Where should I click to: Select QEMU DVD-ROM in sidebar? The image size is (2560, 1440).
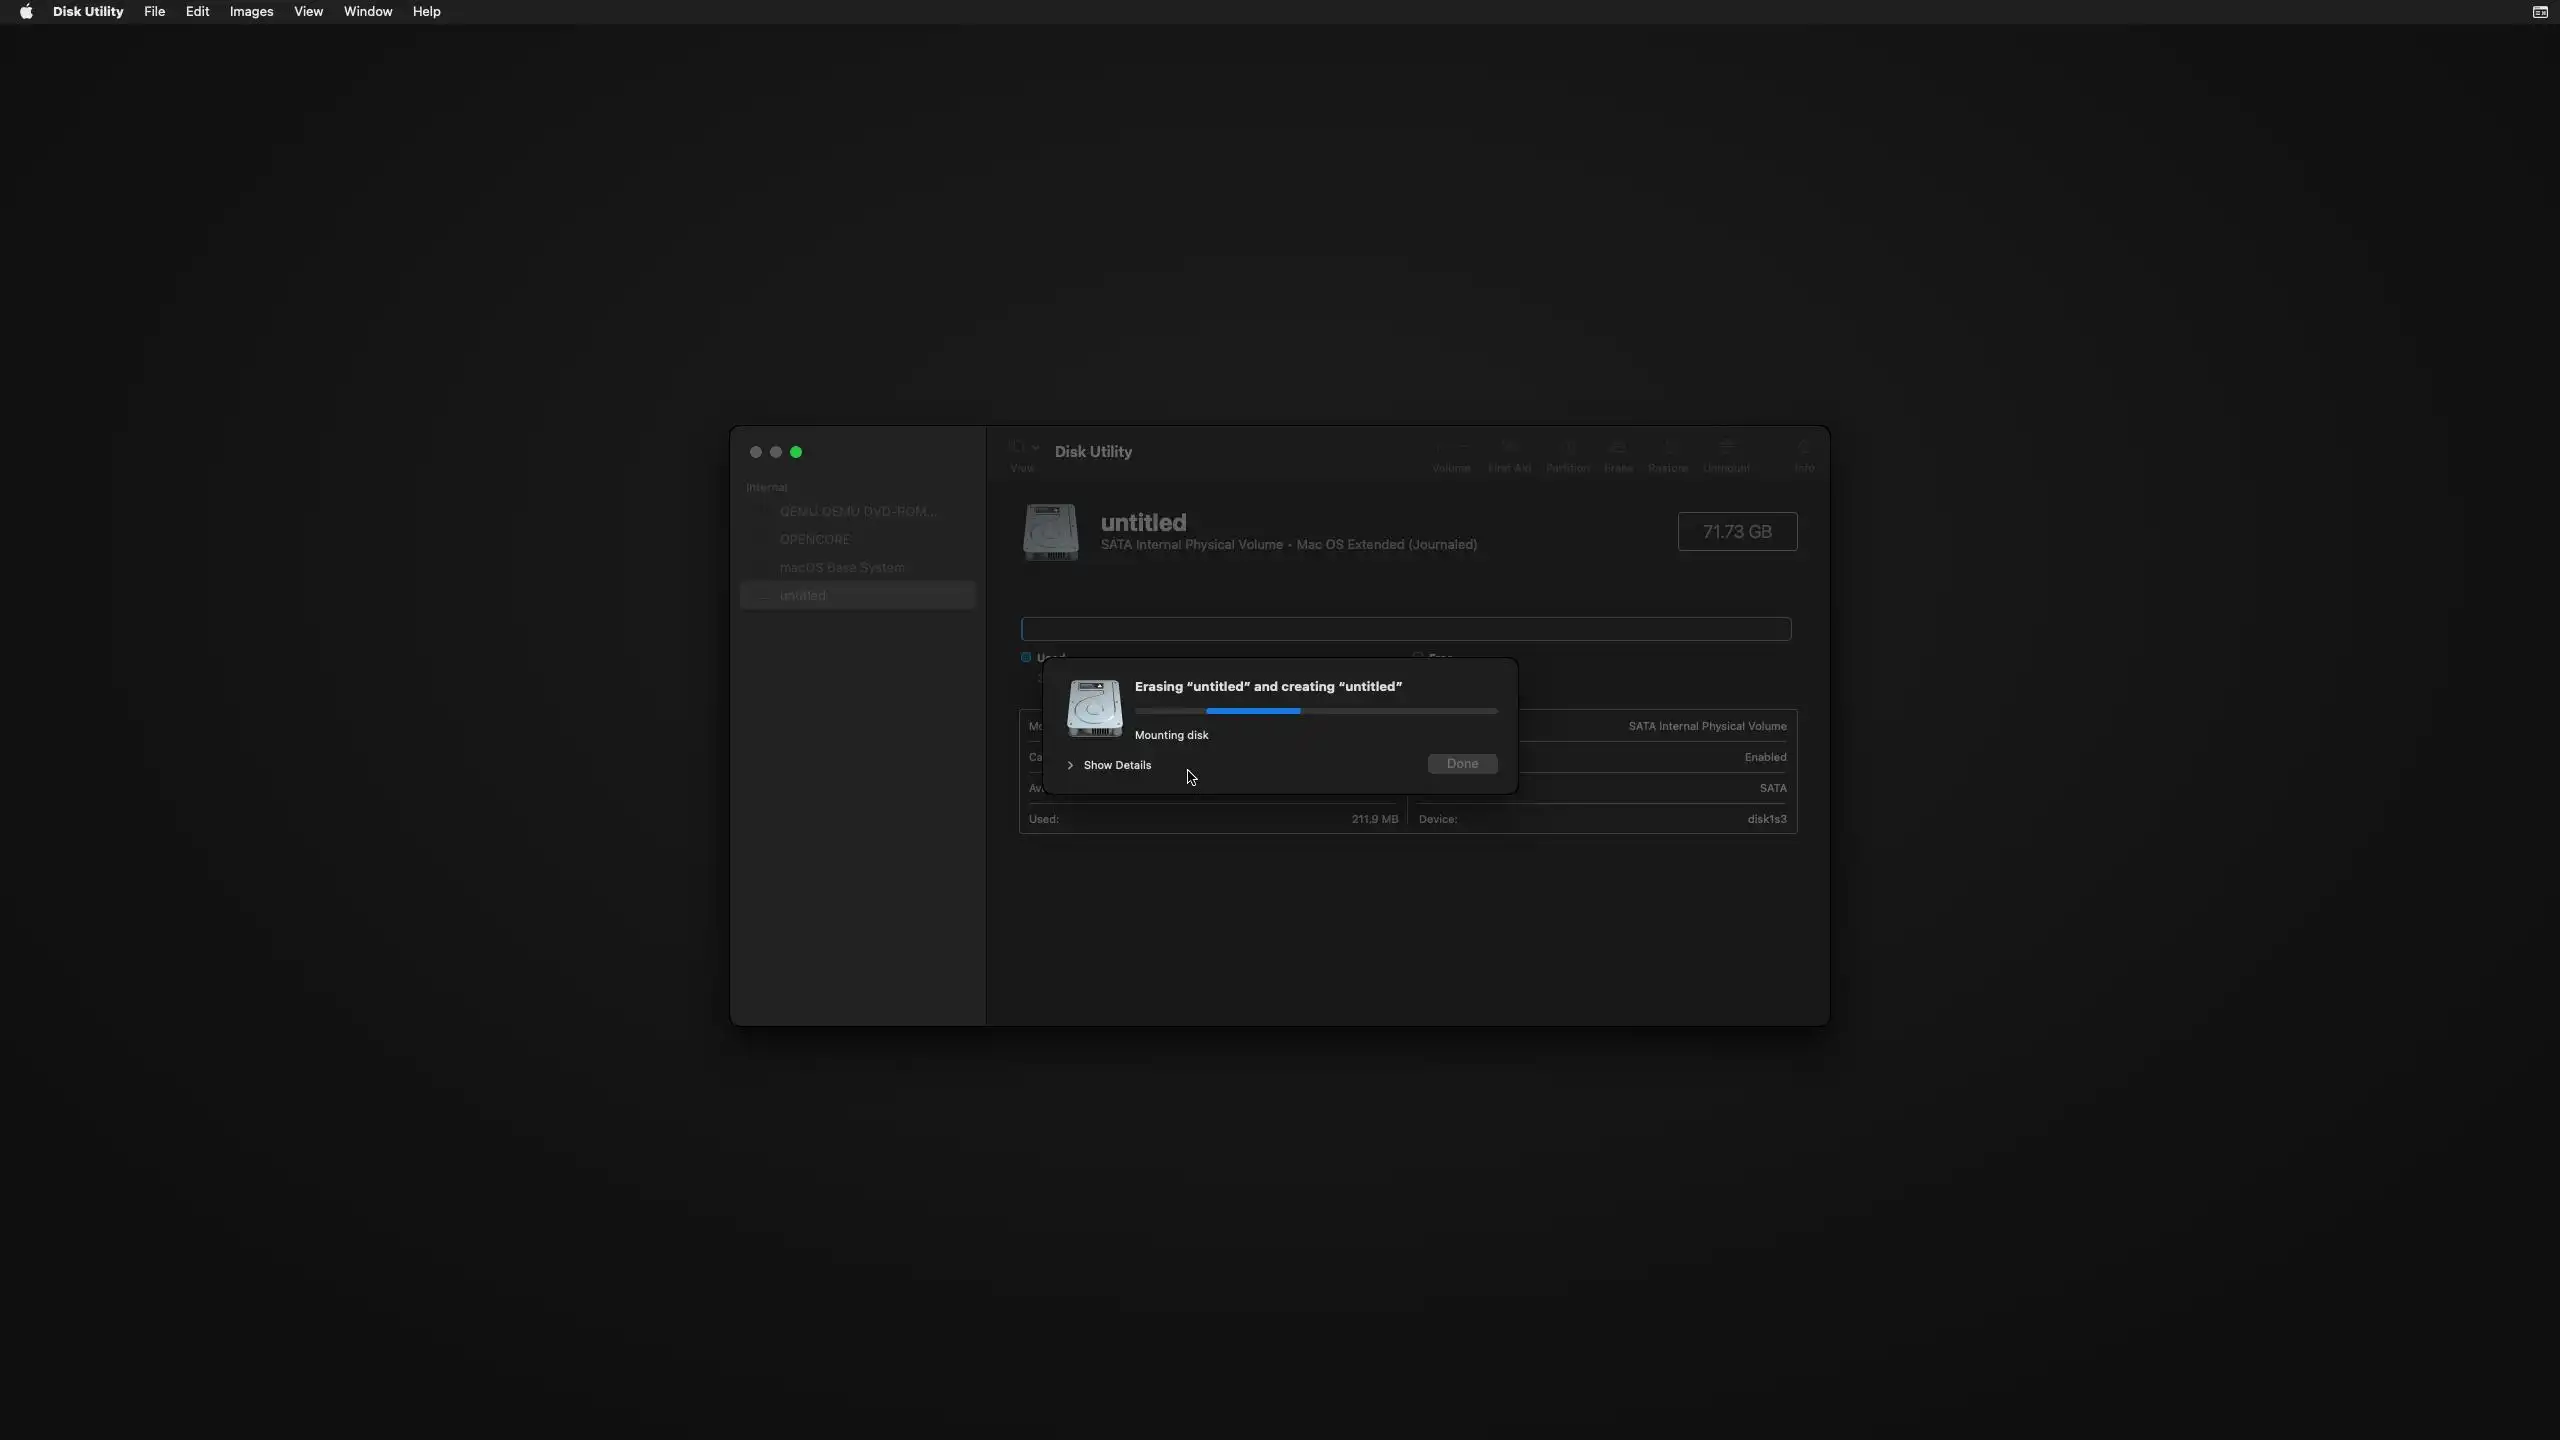857,511
